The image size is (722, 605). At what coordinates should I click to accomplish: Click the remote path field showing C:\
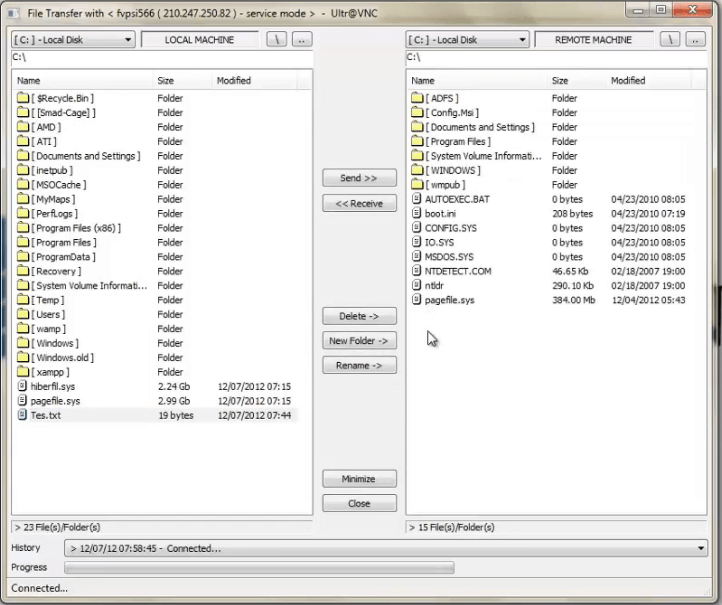point(557,58)
